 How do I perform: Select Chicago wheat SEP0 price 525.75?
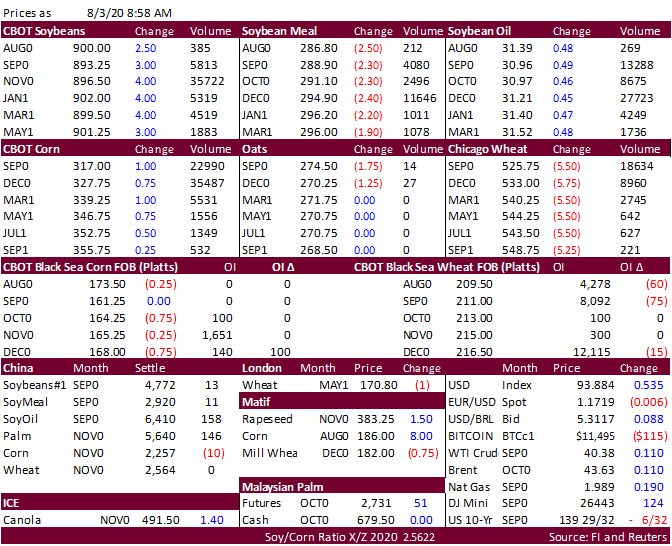tap(521, 166)
